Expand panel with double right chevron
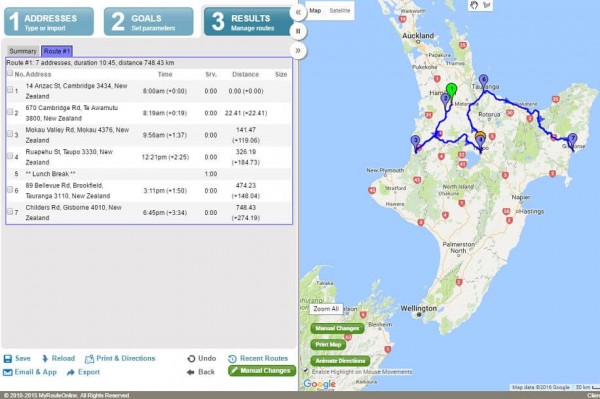The width and height of the screenshot is (600, 399). (x=298, y=50)
